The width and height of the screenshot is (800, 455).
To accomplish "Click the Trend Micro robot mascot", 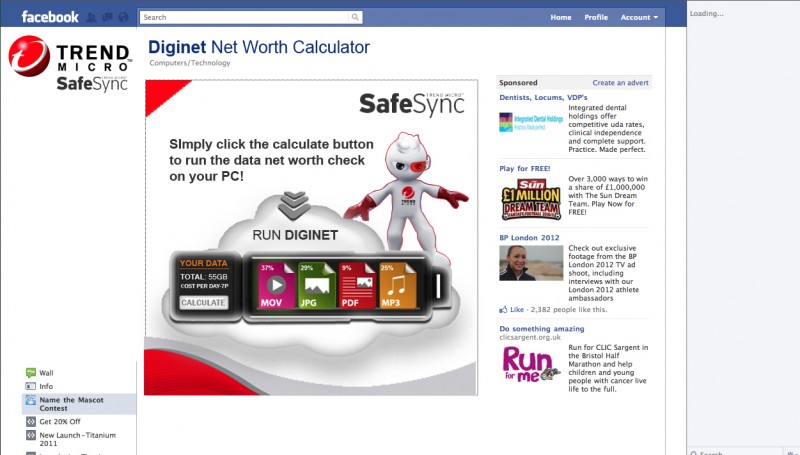I will point(406,196).
